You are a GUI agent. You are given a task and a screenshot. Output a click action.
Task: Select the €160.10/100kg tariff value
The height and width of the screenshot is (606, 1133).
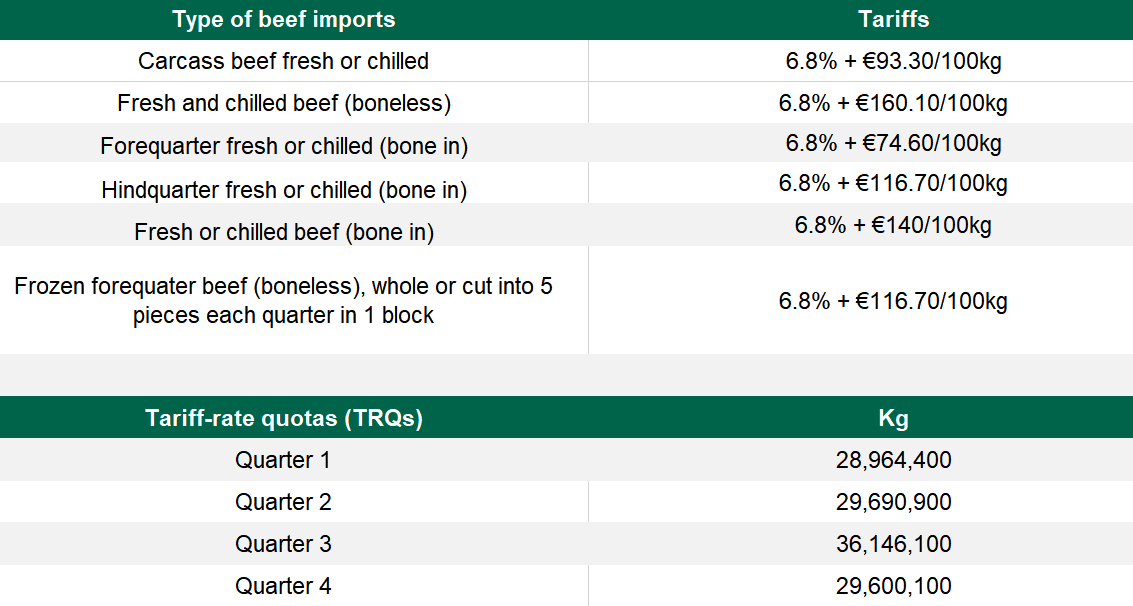(x=893, y=103)
